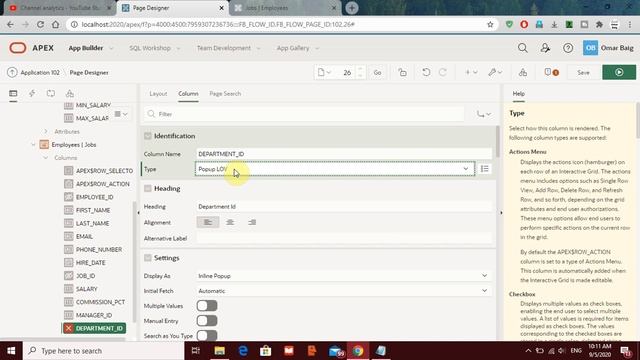
Task: Open the Omar Baig account menu
Action: [608, 48]
